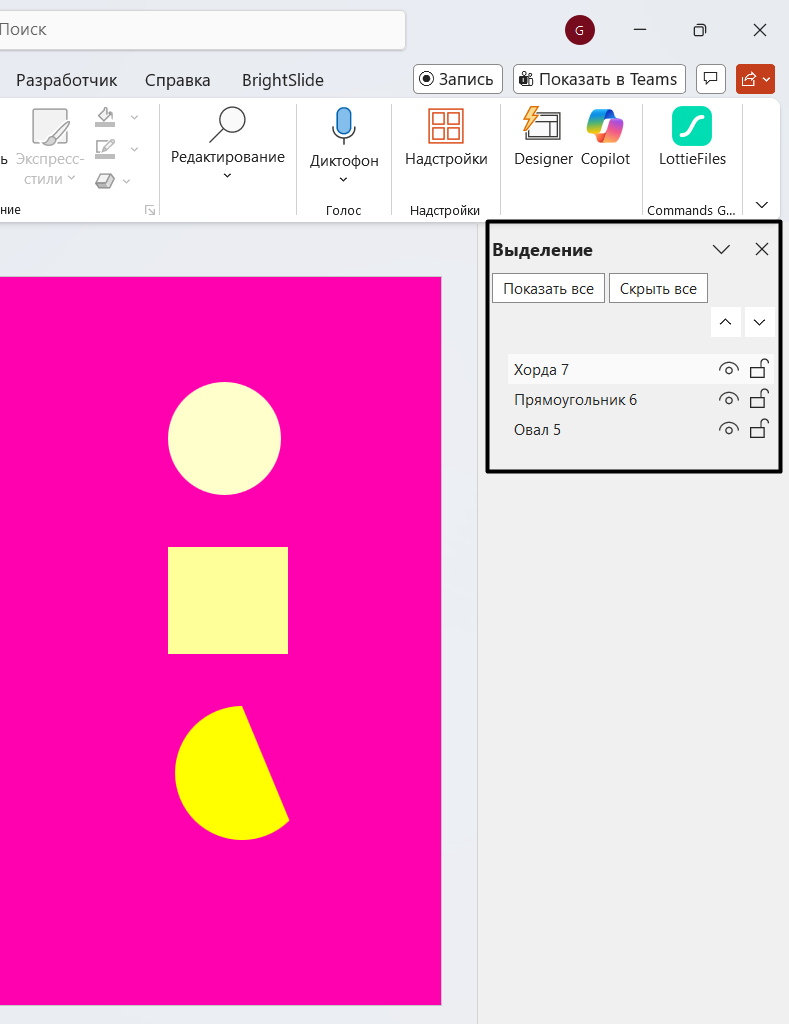The width and height of the screenshot is (789, 1024).
Task: Collapse the ribbon with the chevron
Action: [762, 205]
